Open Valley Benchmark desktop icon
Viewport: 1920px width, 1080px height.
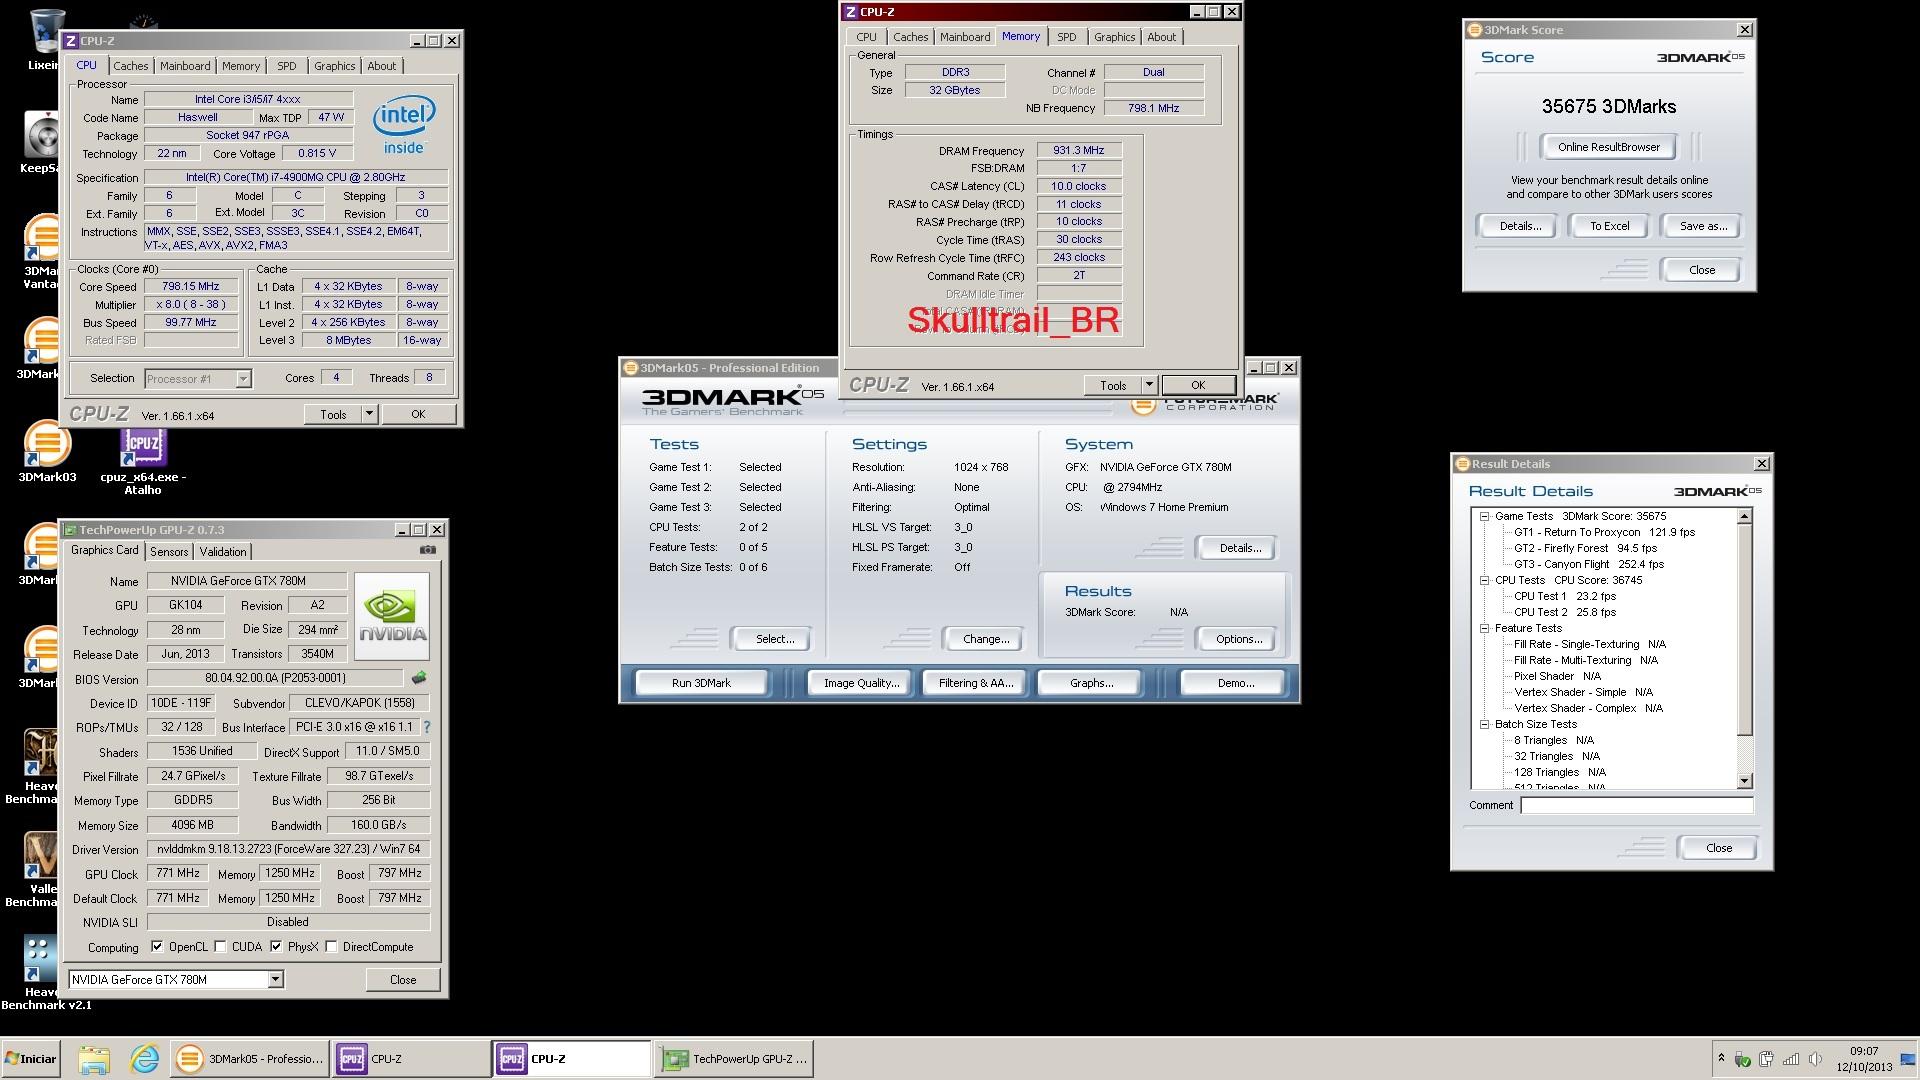click(40, 868)
